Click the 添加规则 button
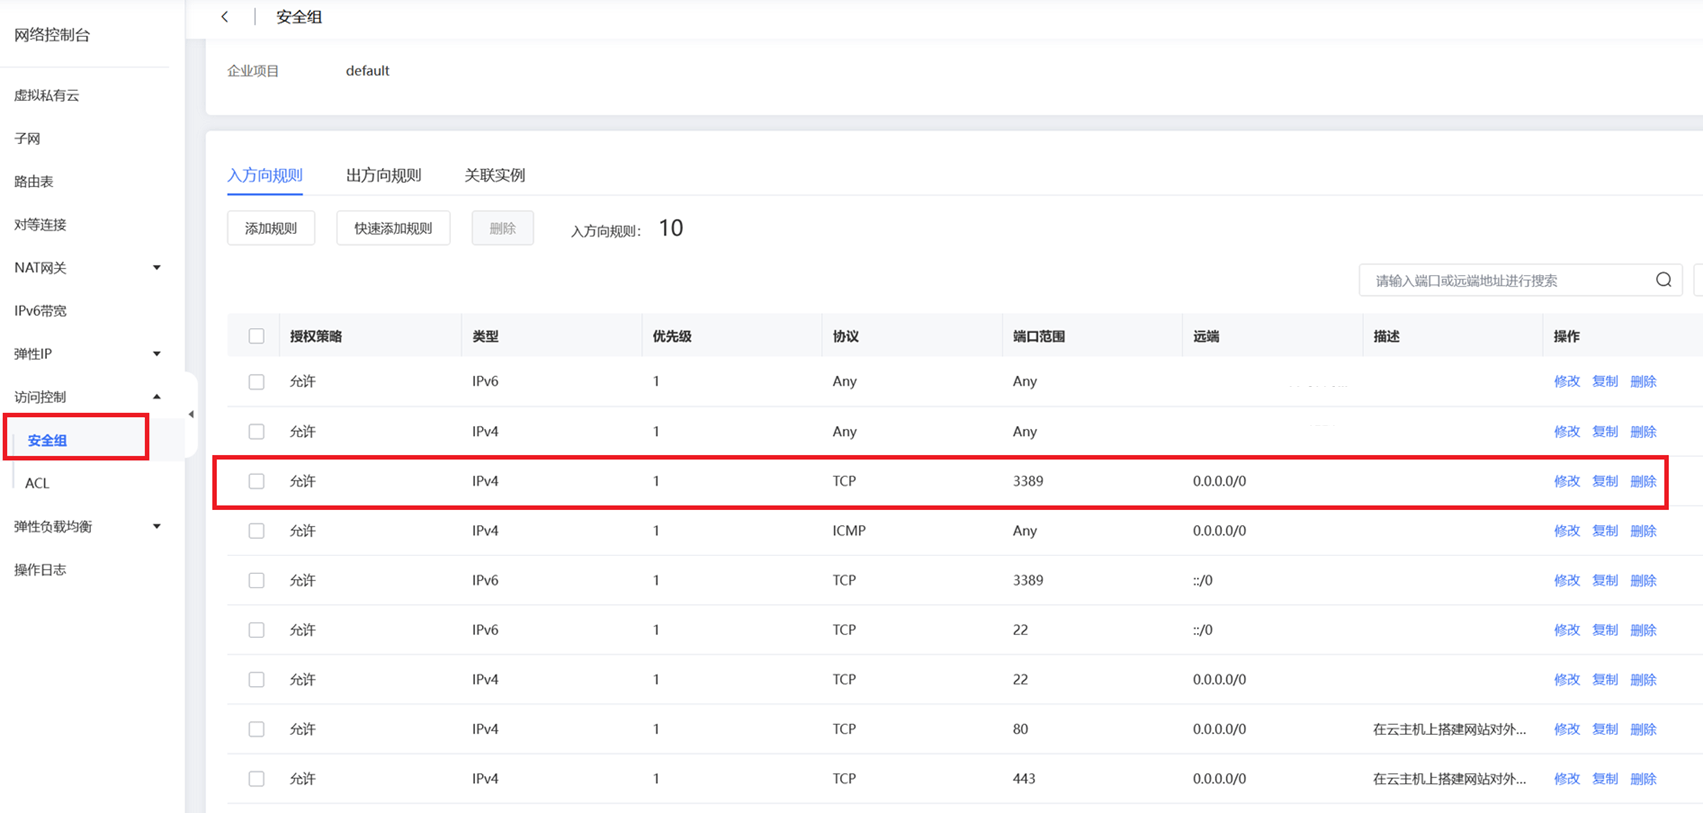Image resolution: width=1703 pixels, height=813 pixels. (271, 228)
